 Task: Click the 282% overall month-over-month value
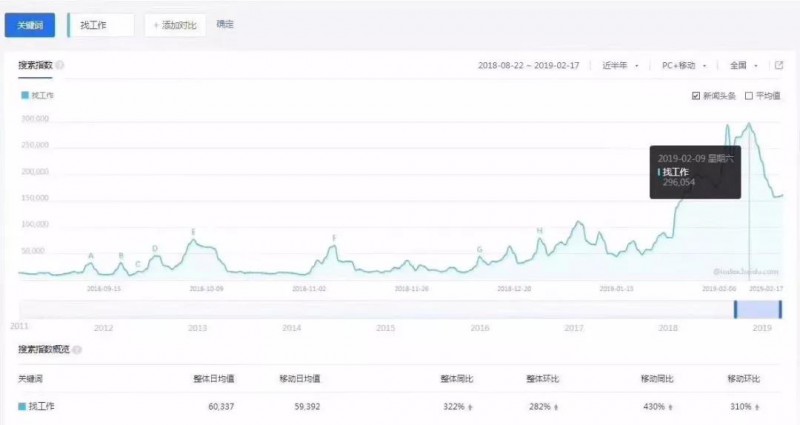point(539,407)
